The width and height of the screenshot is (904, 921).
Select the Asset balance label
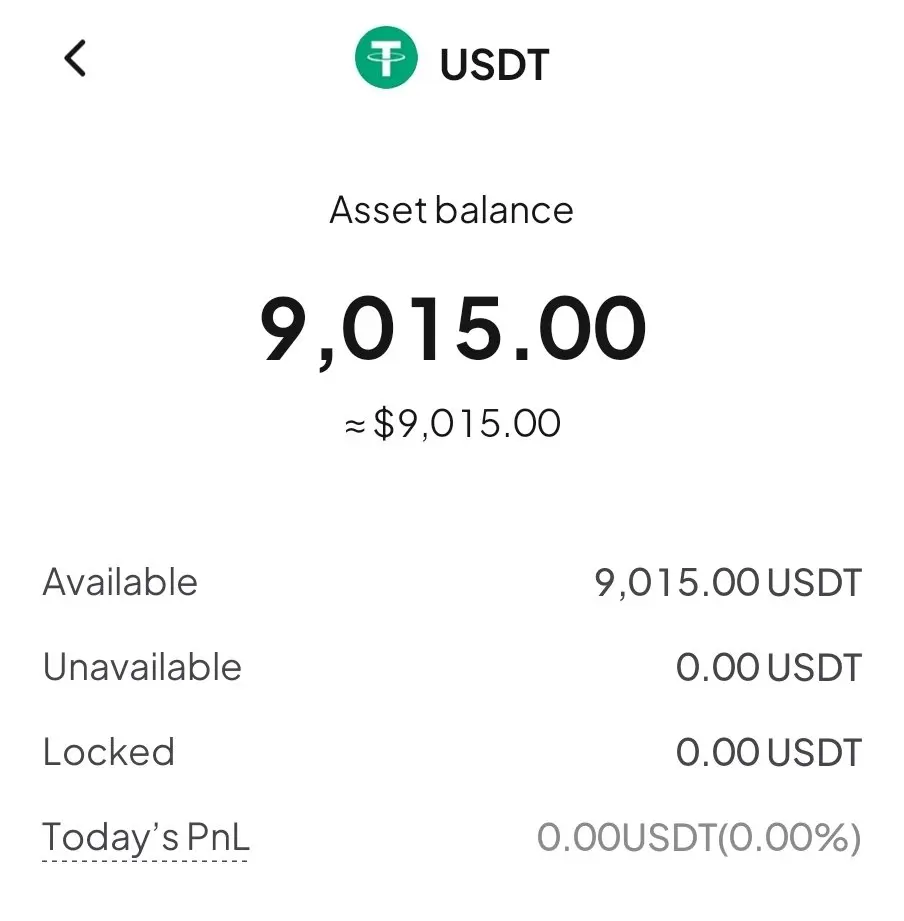(452, 210)
